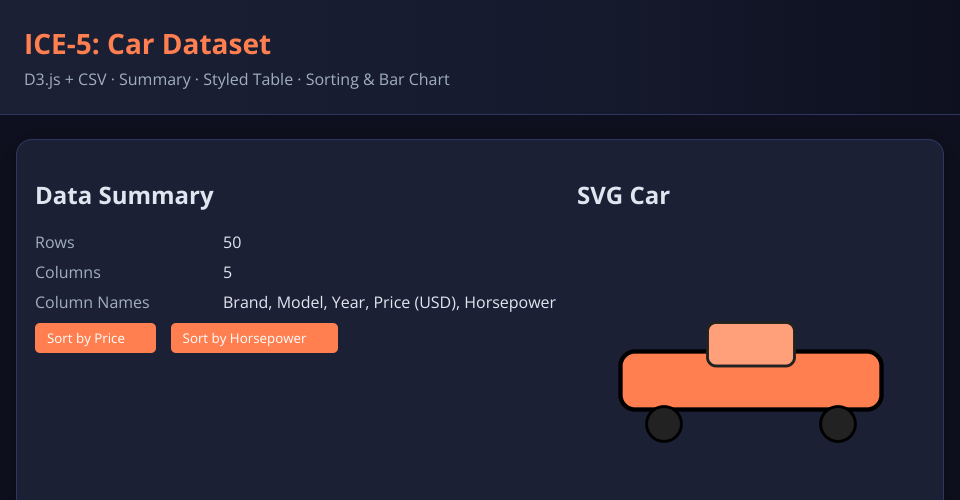Select the SVG Car heading
This screenshot has width=960, height=500.
[x=623, y=196]
